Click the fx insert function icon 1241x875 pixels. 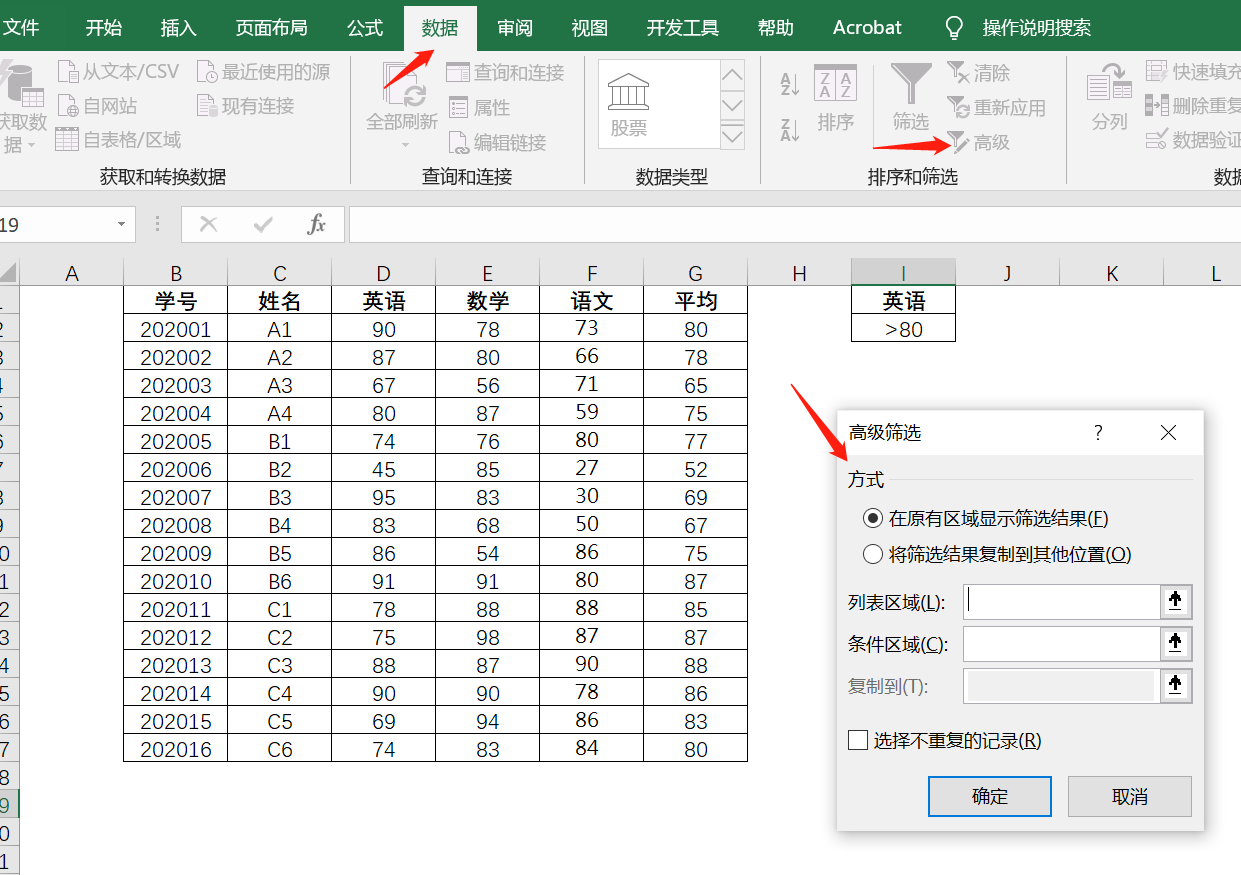click(318, 224)
